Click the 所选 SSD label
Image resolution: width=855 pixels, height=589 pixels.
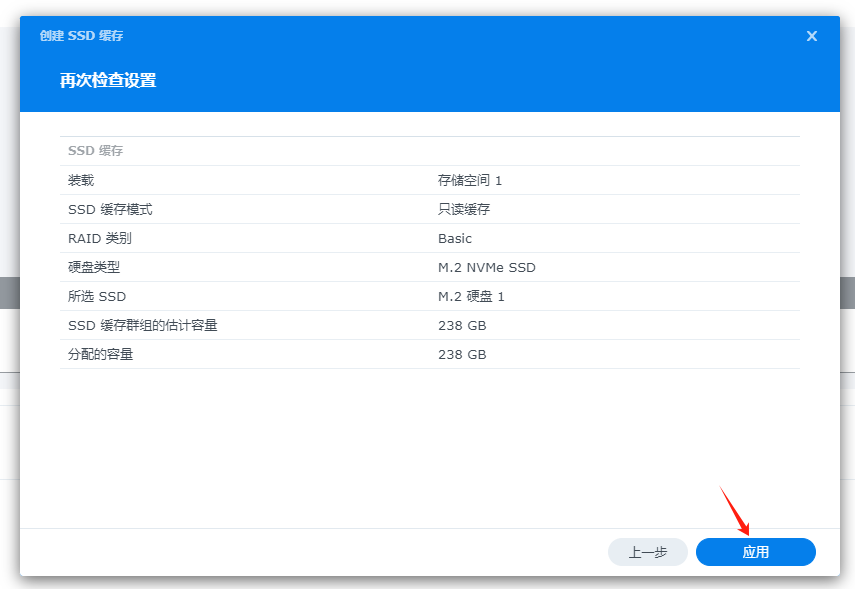point(97,296)
